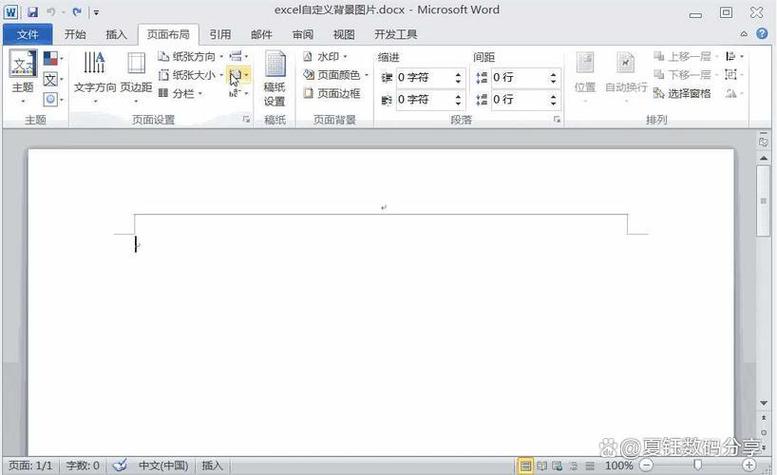This screenshot has height=475, width=777.
Task: Click zoom in plus button
Action: click(x=749, y=465)
